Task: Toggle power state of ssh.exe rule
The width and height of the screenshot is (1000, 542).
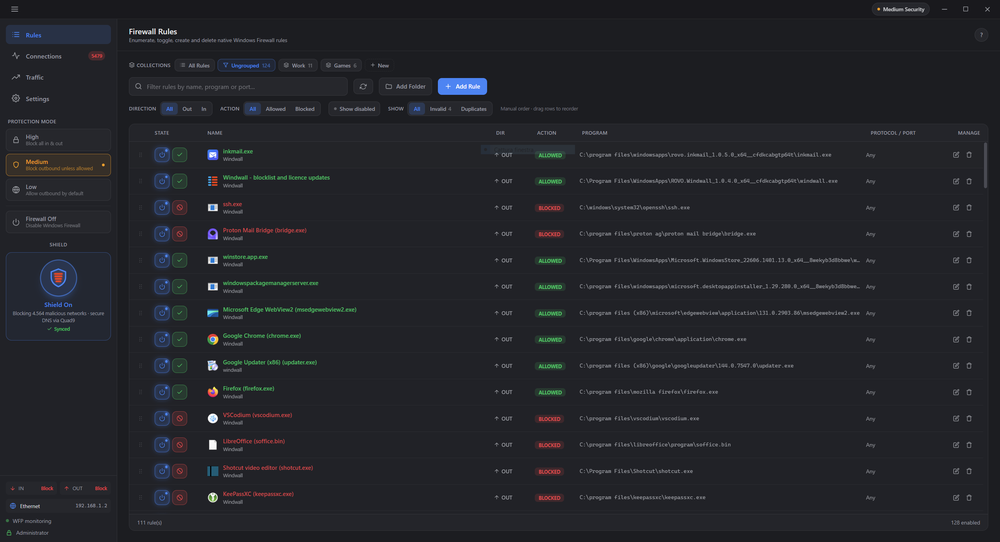Action: 162,208
